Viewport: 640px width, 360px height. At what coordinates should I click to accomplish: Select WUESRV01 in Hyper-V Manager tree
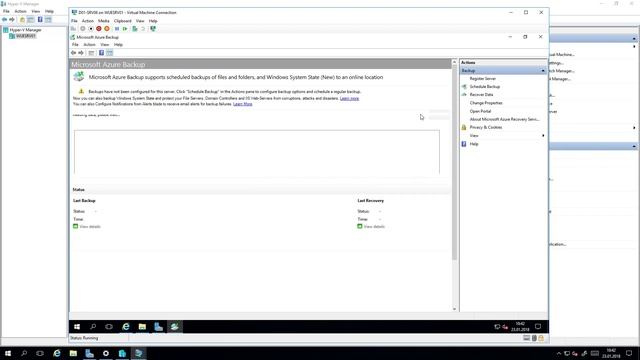coord(25,36)
